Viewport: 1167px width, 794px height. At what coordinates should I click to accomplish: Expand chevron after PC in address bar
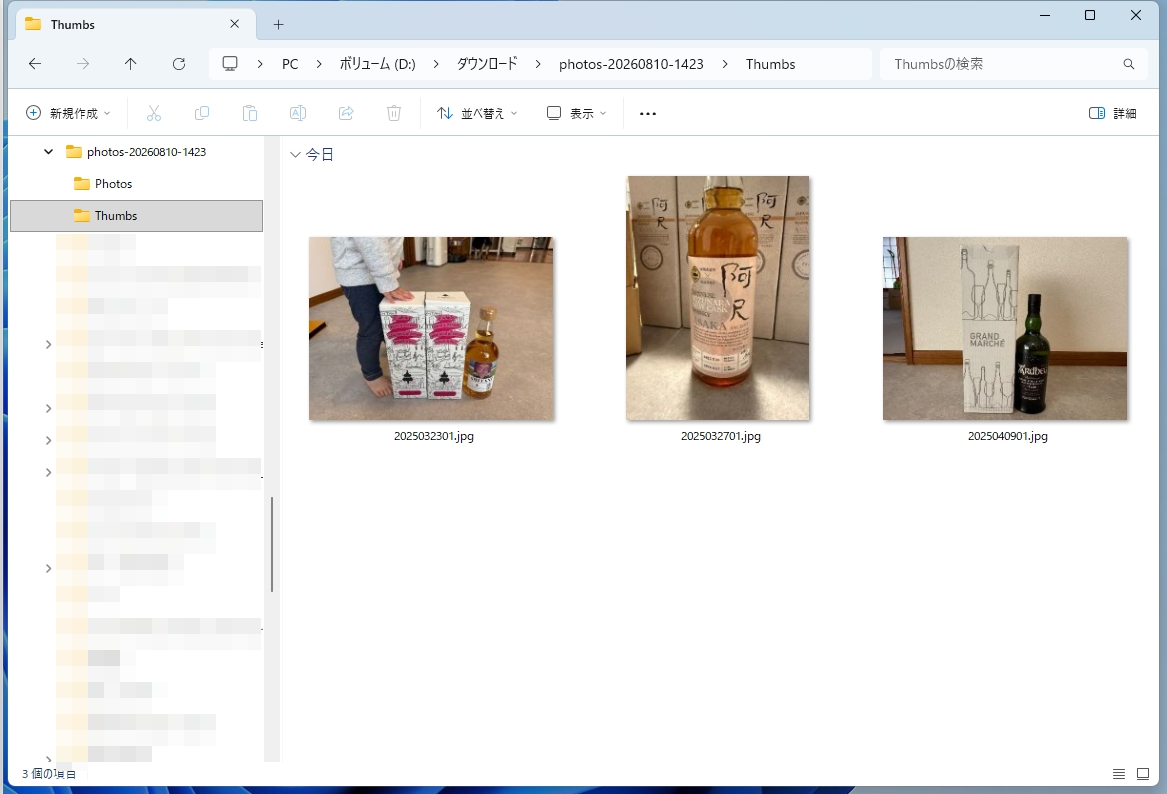pos(319,64)
